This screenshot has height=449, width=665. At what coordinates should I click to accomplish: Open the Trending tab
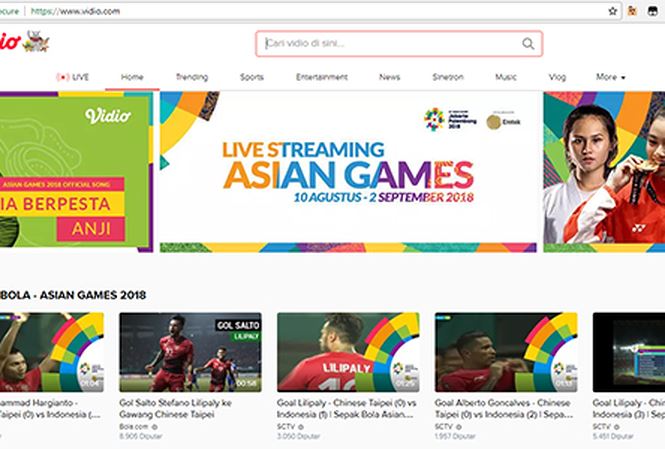[x=192, y=77]
